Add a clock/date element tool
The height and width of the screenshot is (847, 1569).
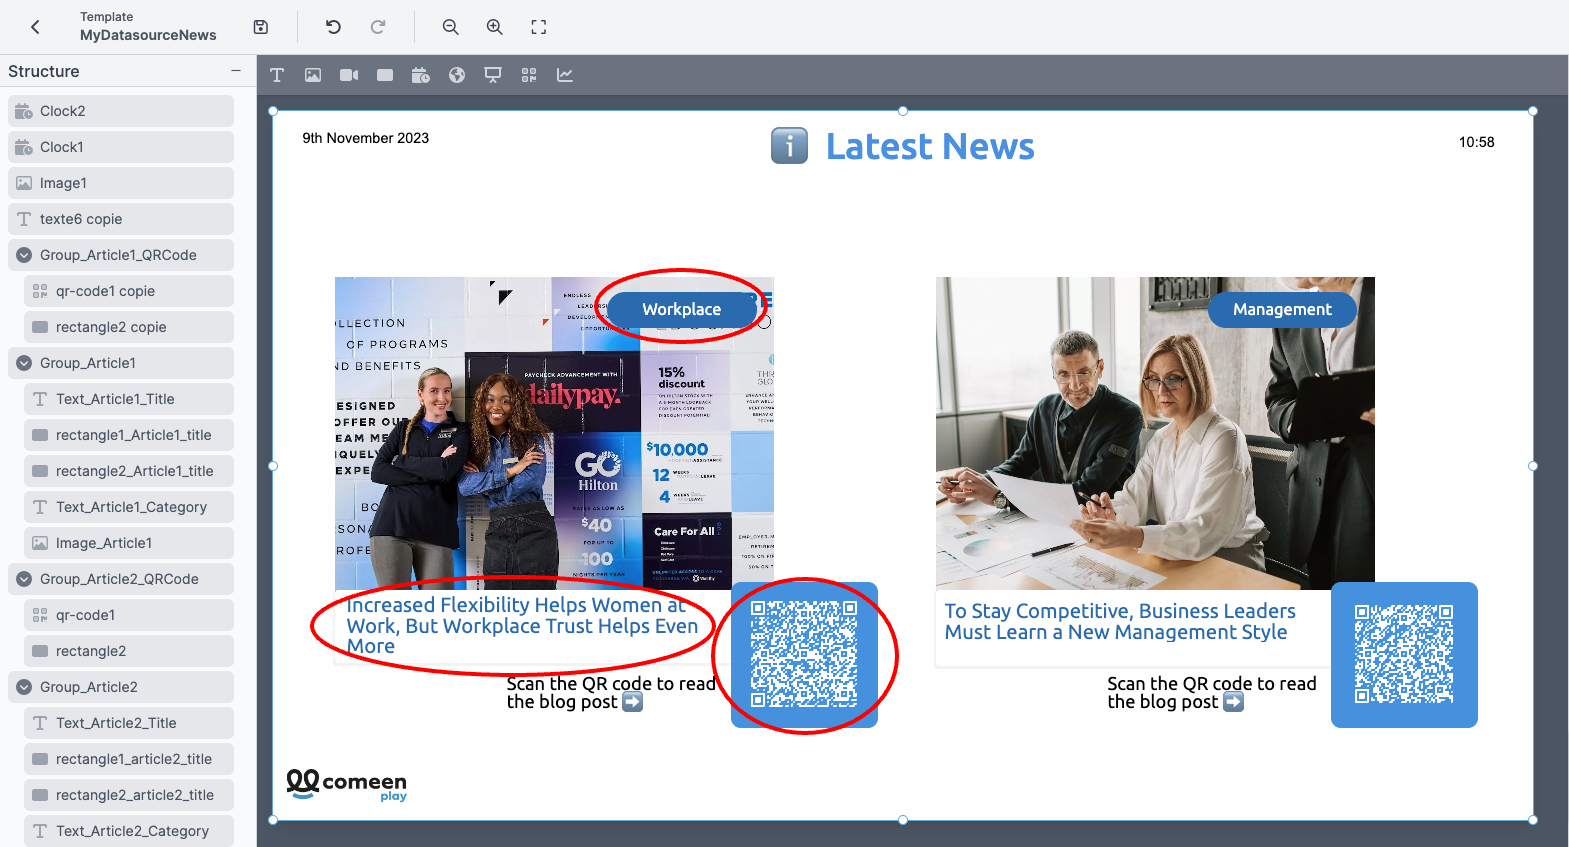coord(421,75)
